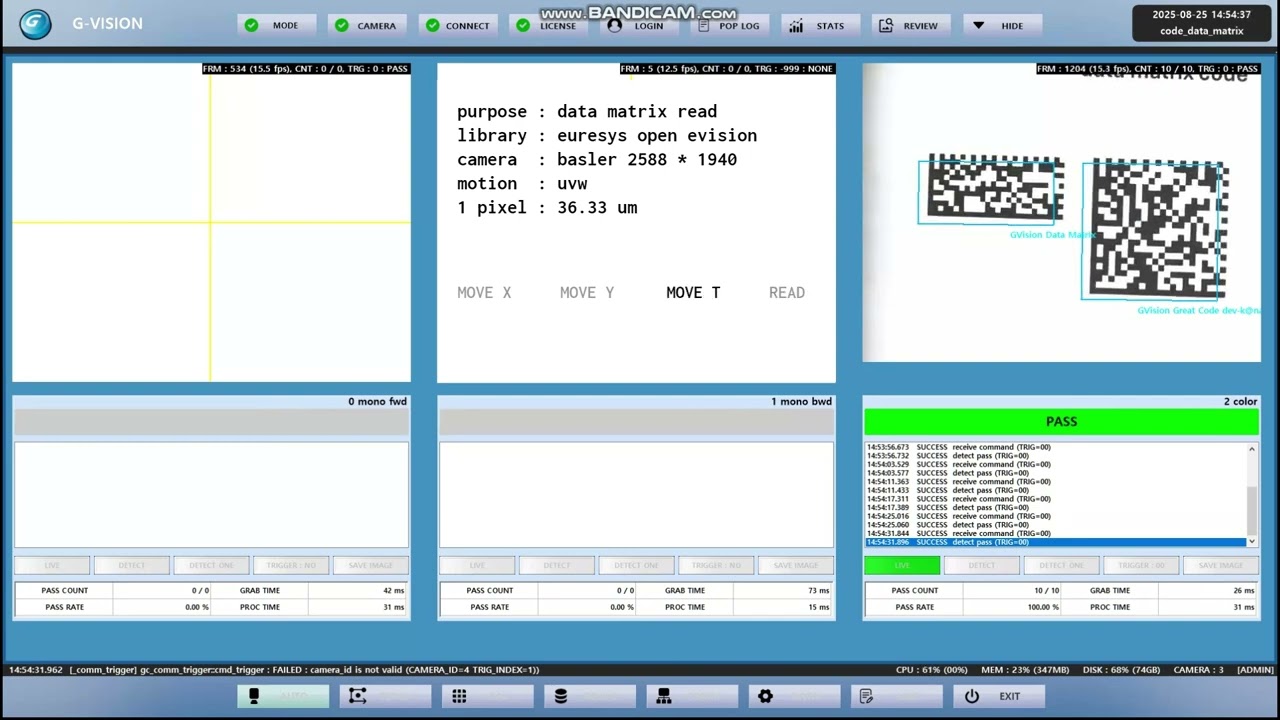Viewport: 1280px width, 720px height.
Task: Click the log list scroll-up arrow
Action: tap(1252, 449)
